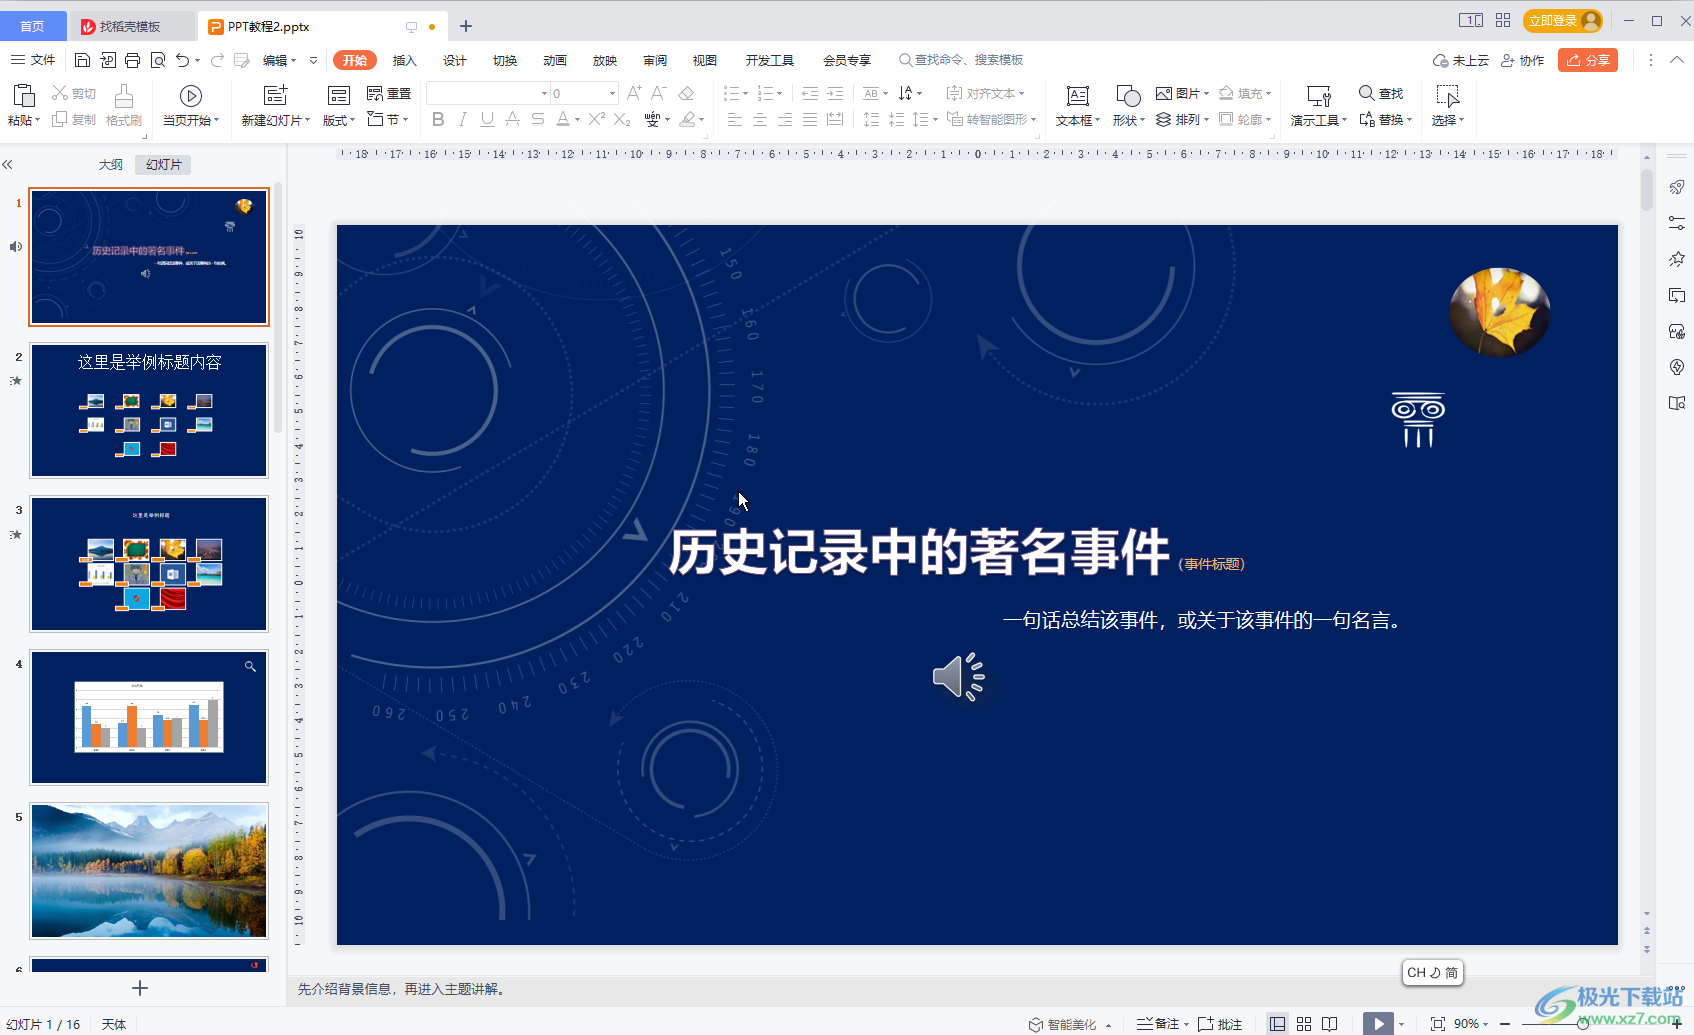
Task: Toggle Superscript formatting
Action: click(x=597, y=120)
